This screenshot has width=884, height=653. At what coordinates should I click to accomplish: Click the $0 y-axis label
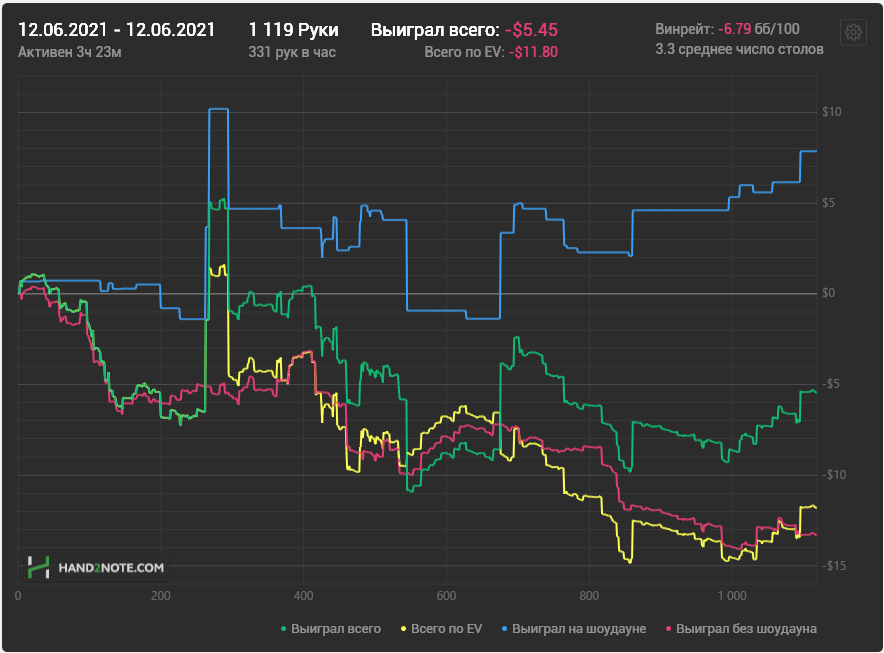coord(828,293)
